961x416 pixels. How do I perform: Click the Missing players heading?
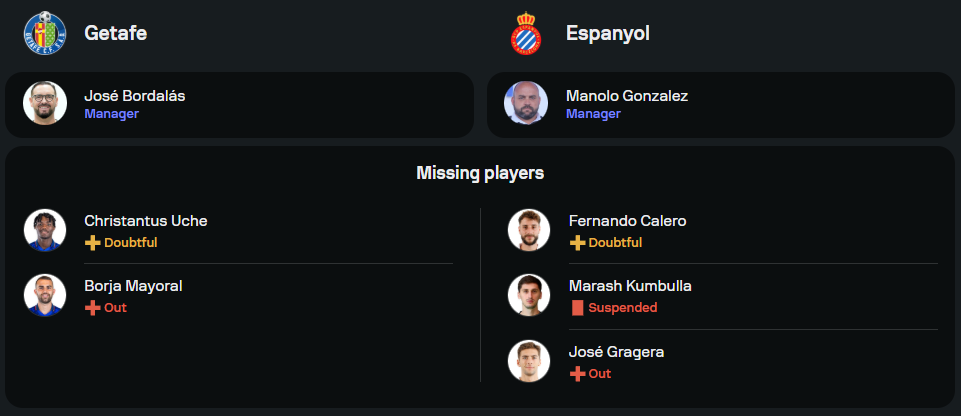click(x=480, y=173)
